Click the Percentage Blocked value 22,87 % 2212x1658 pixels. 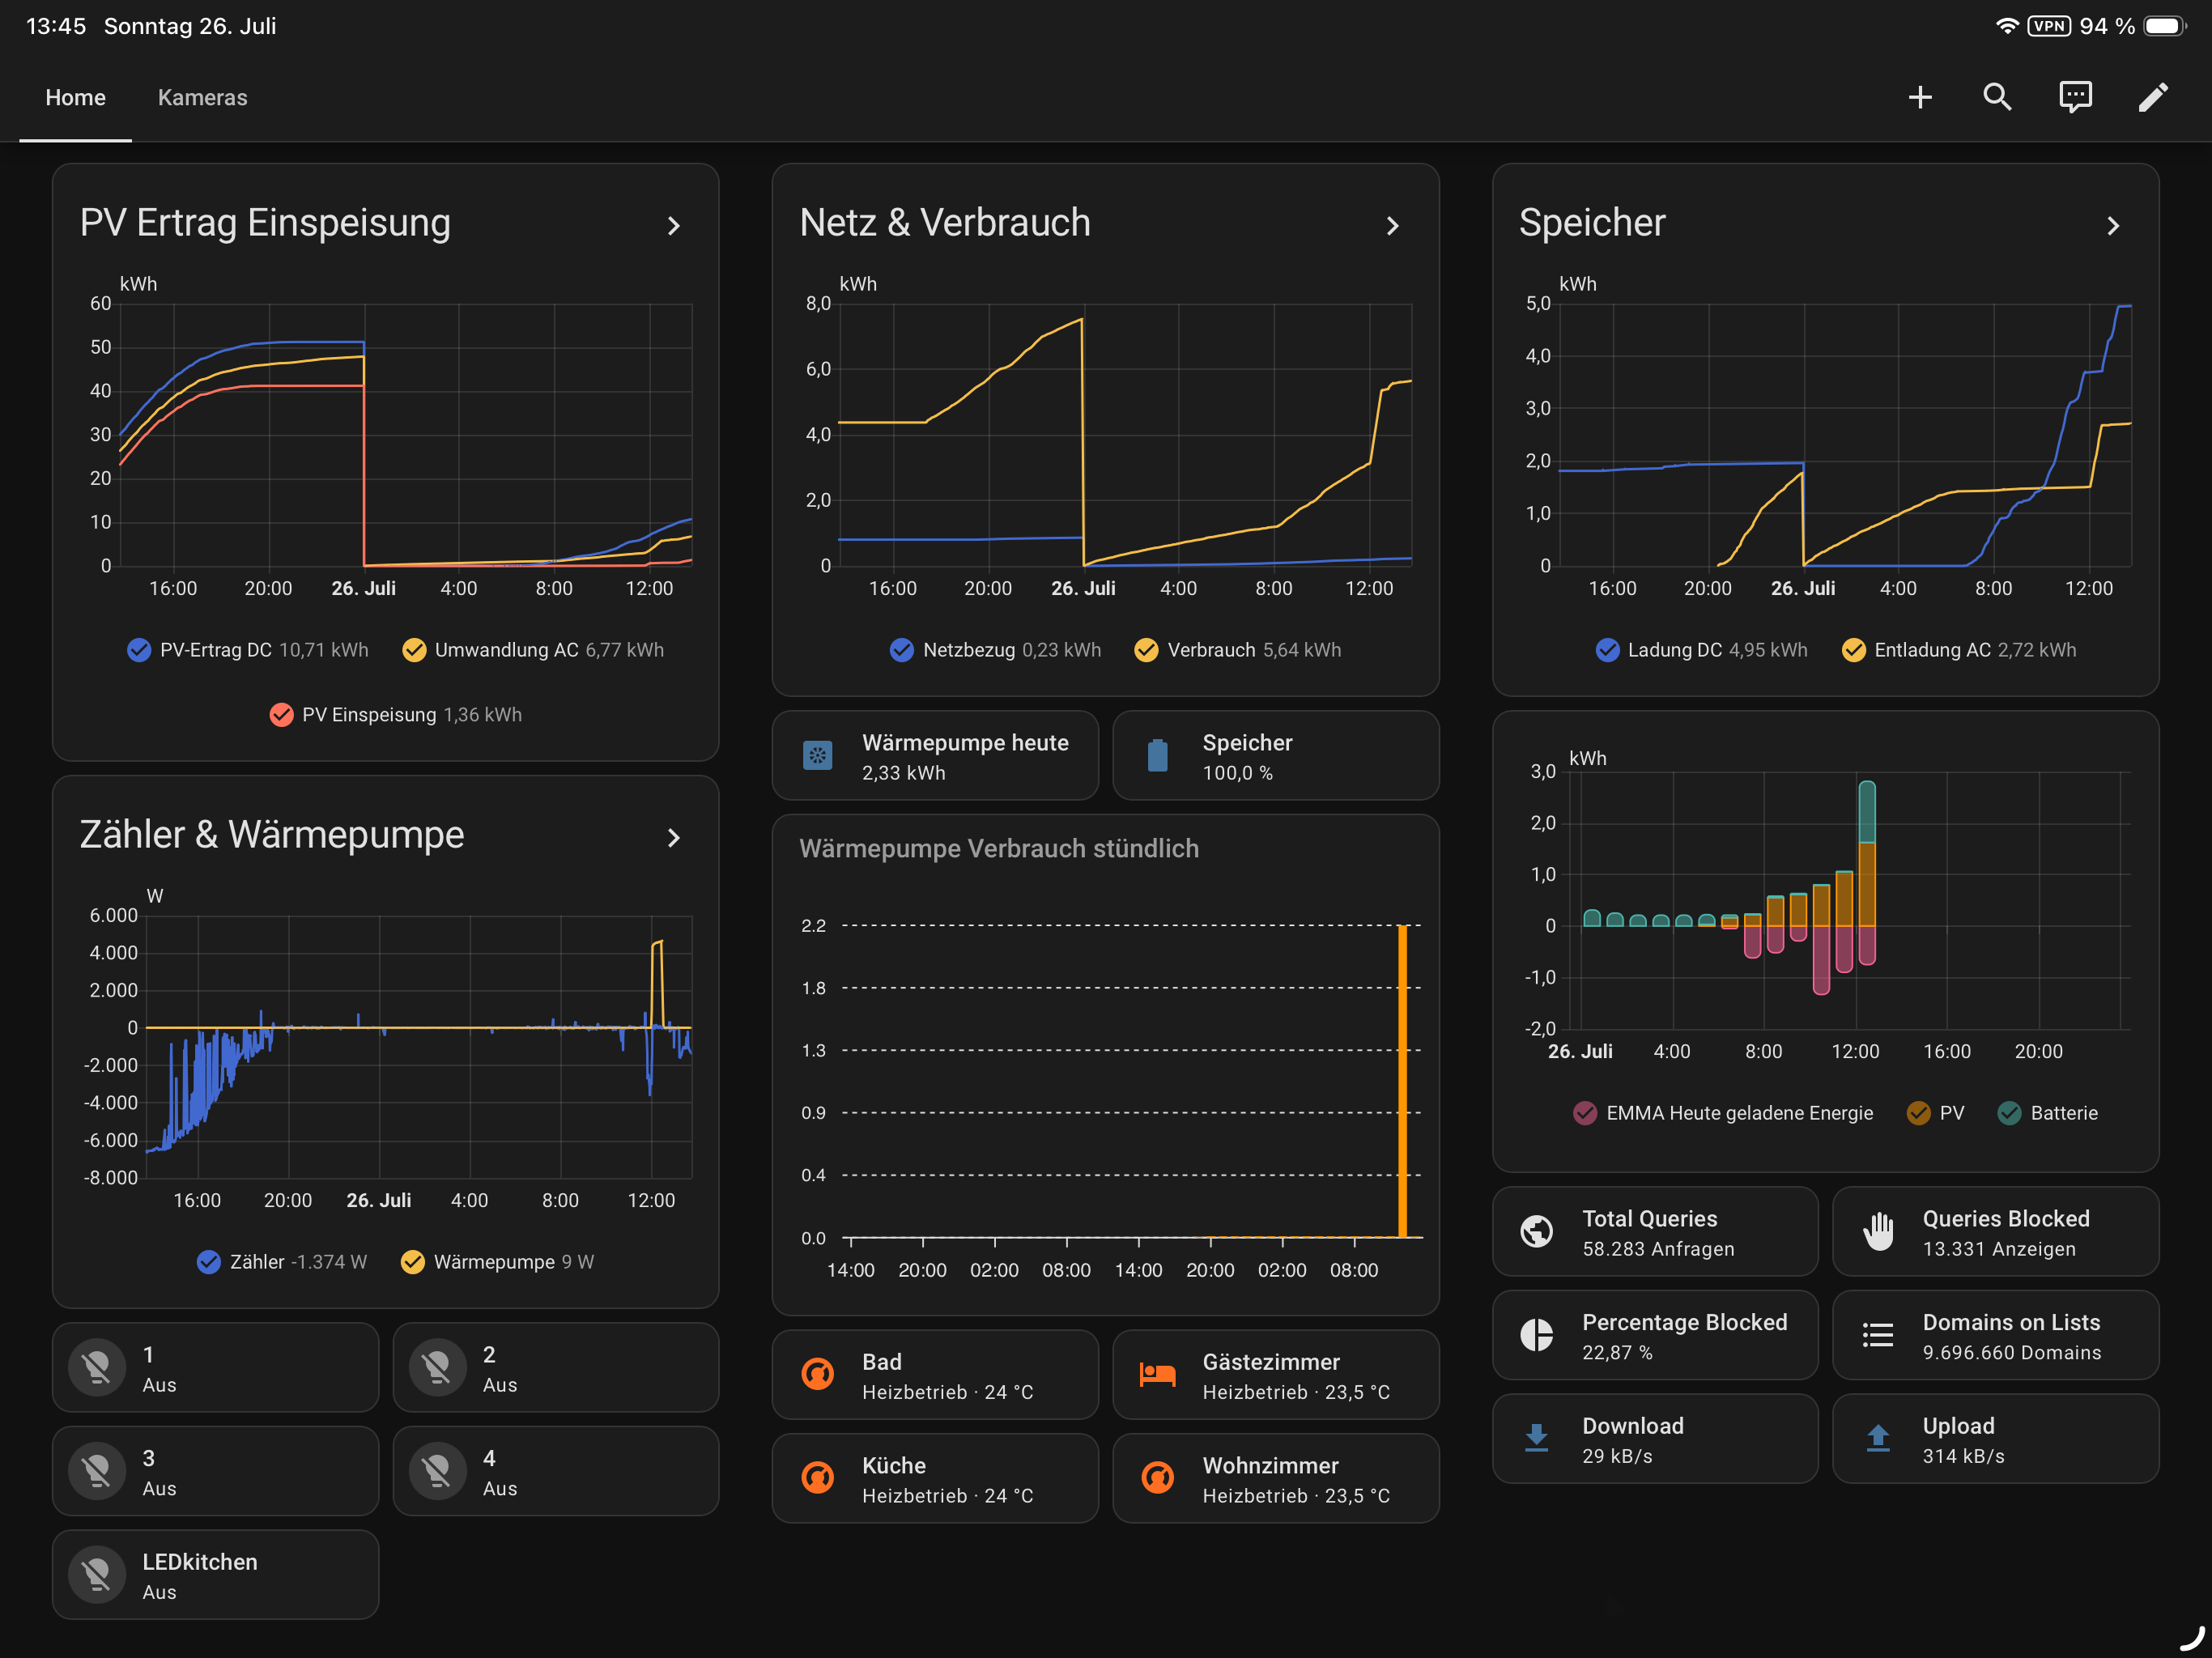tap(1617, 1353)
